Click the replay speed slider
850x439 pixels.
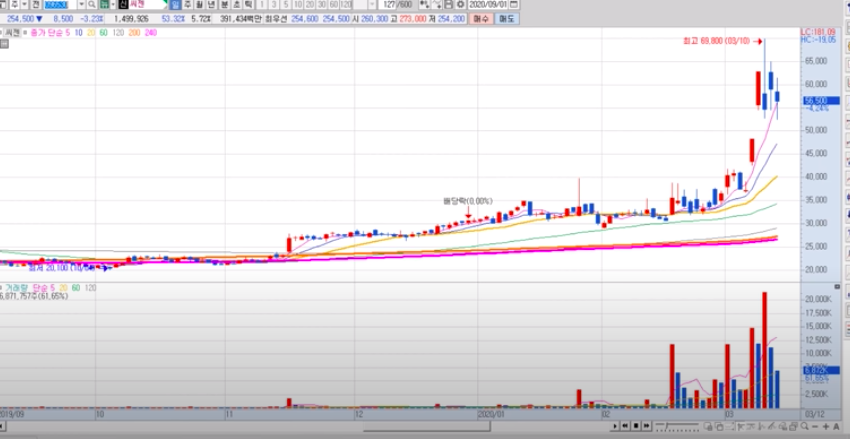tap(677, 426)
